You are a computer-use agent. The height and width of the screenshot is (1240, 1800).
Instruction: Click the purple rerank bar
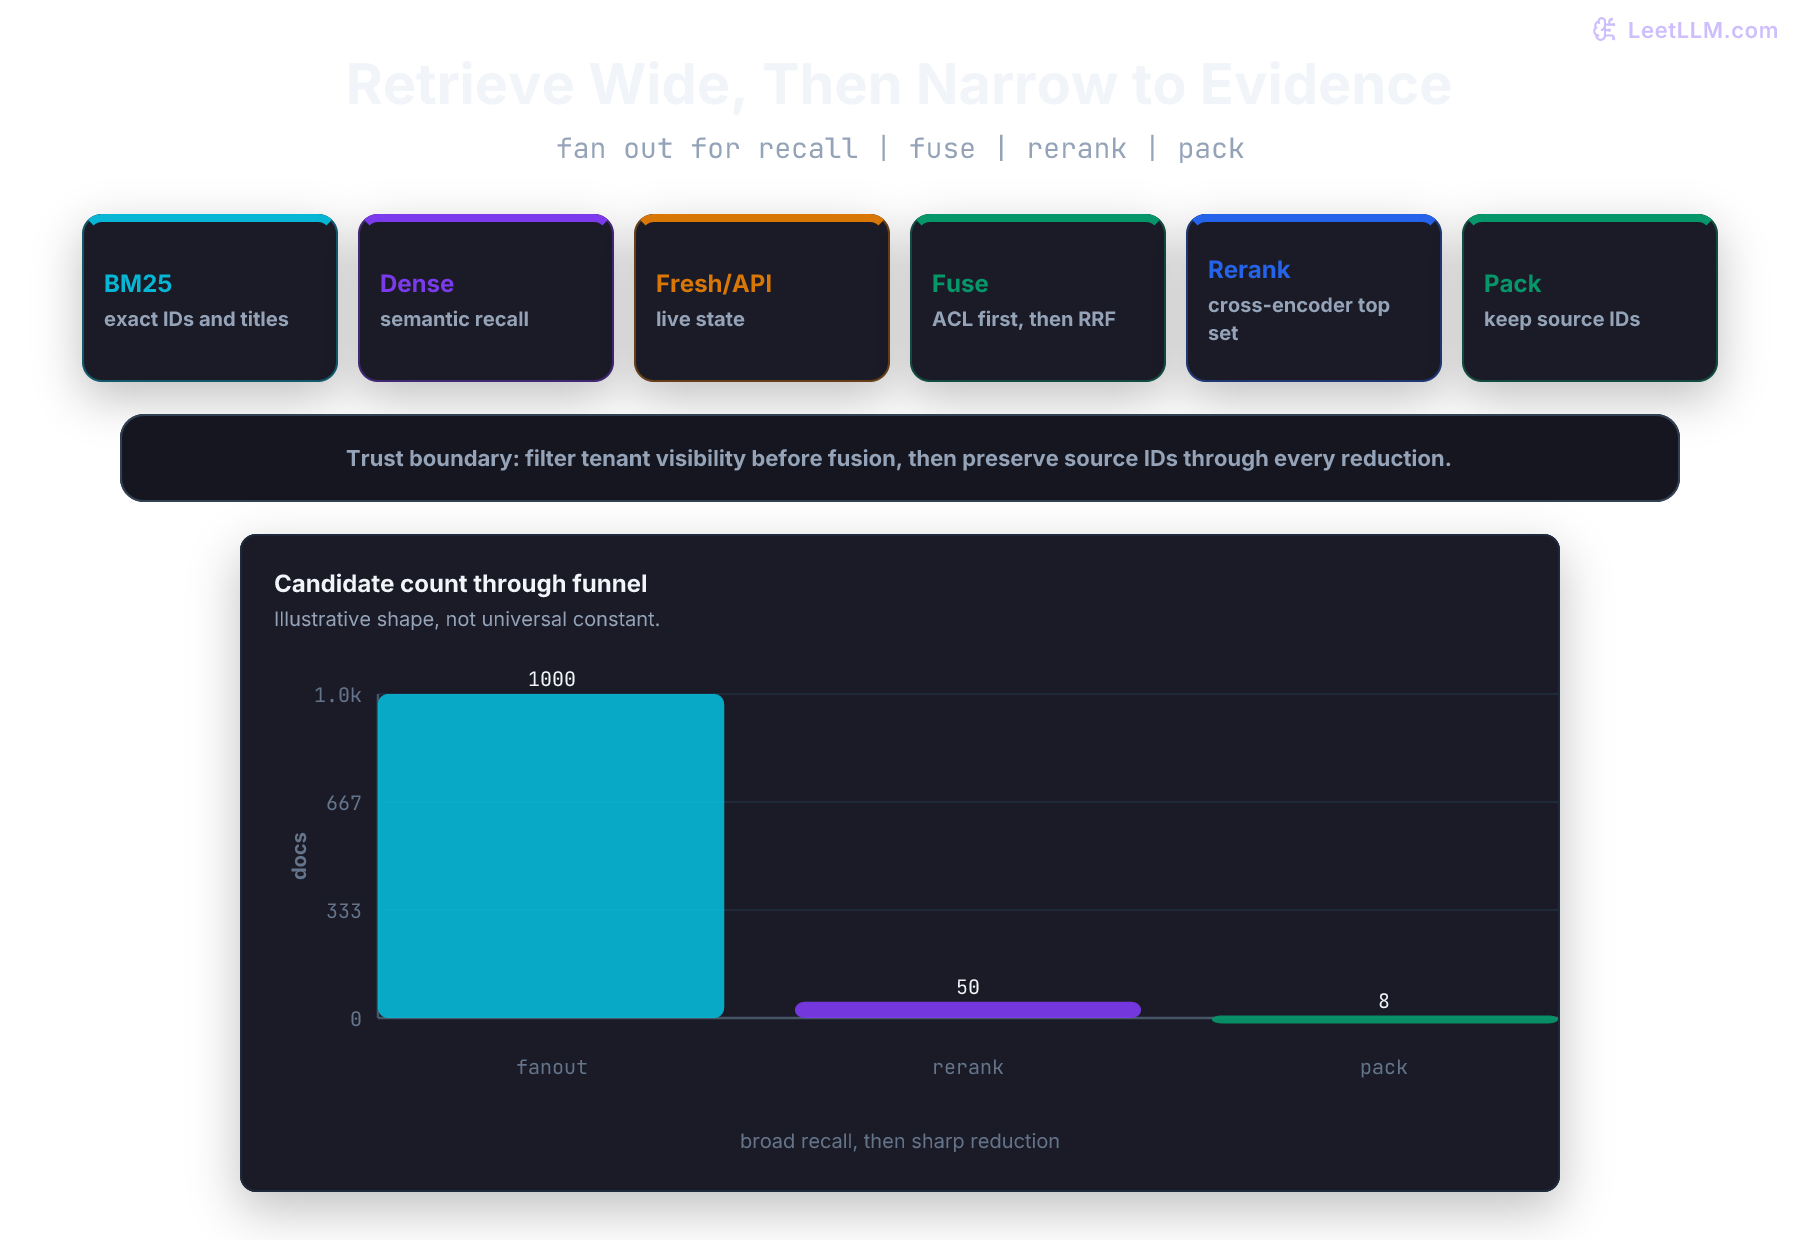click(x=968, y=1010)
